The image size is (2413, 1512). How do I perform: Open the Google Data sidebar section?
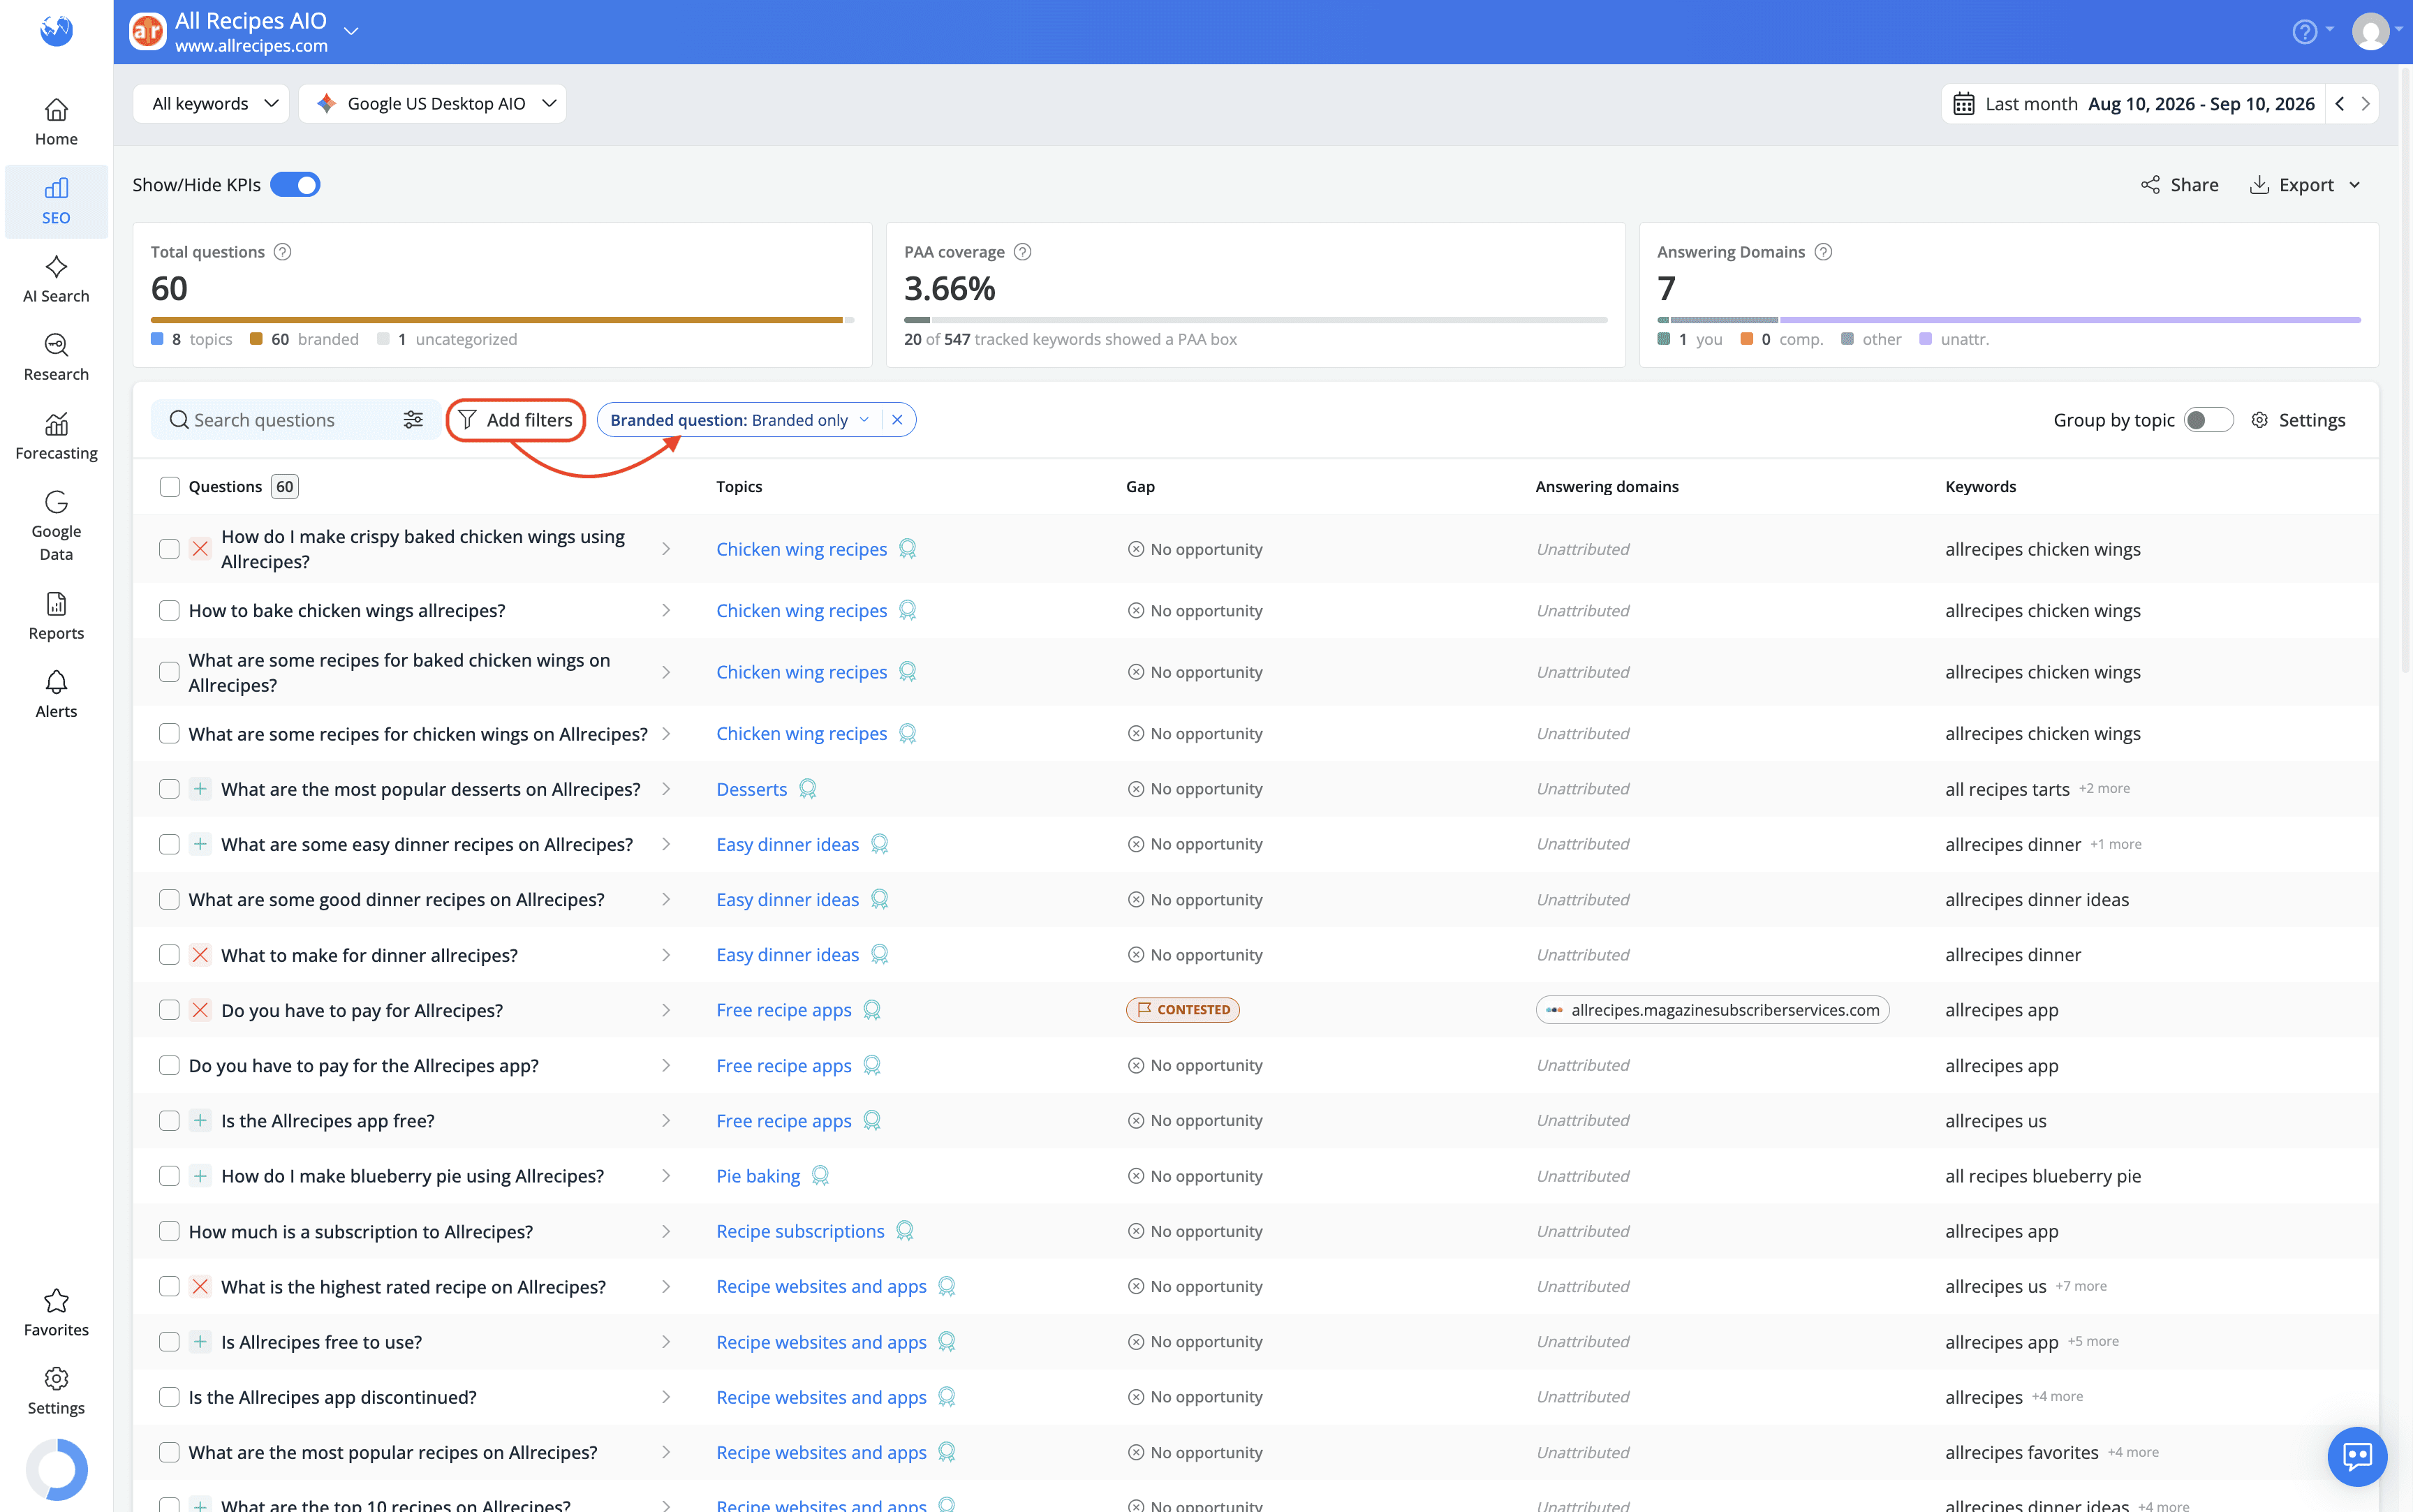pyautogui.click(x=56, y=526)
